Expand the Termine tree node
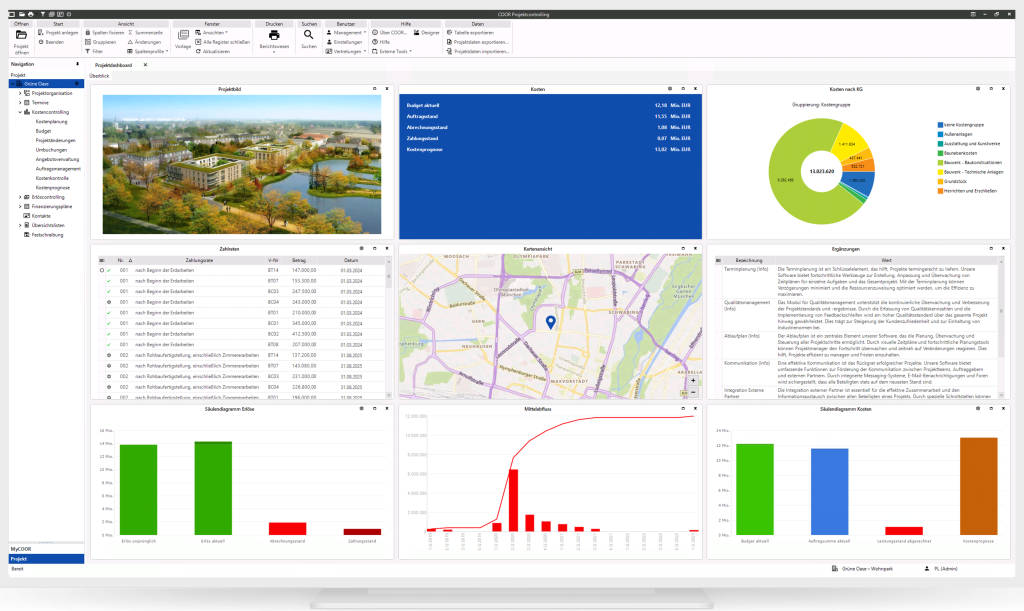The width and height of the screenshot is (1024, 611). [20, 102]
